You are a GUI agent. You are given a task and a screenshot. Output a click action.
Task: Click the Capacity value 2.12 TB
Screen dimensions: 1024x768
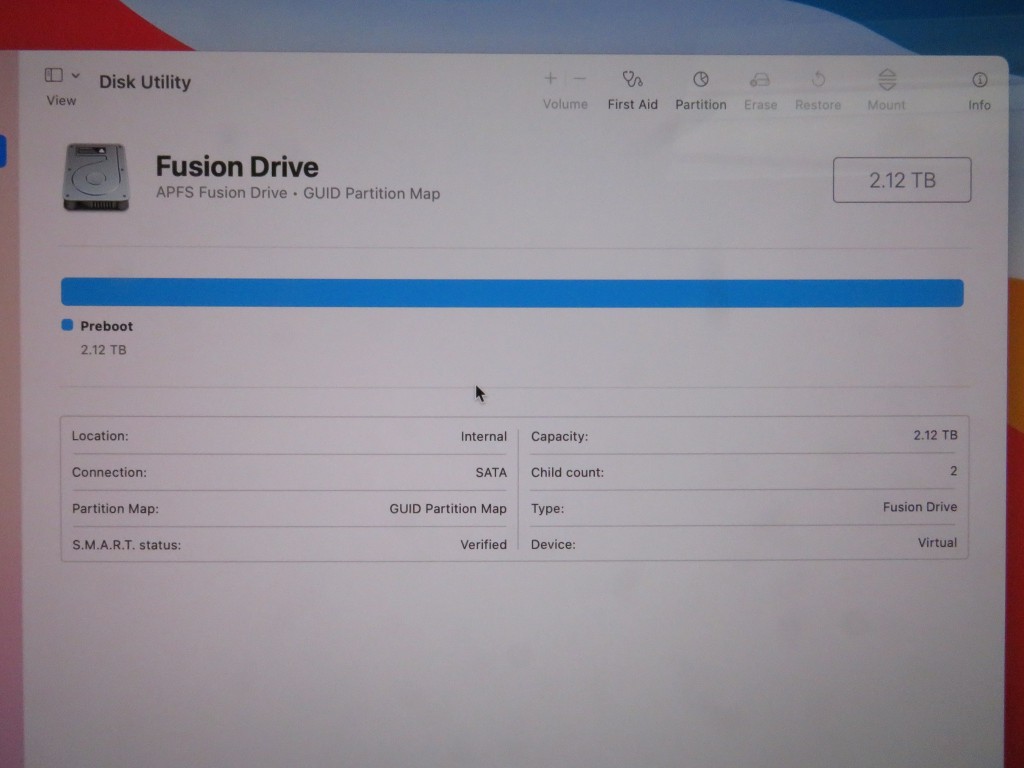[935, 435]
